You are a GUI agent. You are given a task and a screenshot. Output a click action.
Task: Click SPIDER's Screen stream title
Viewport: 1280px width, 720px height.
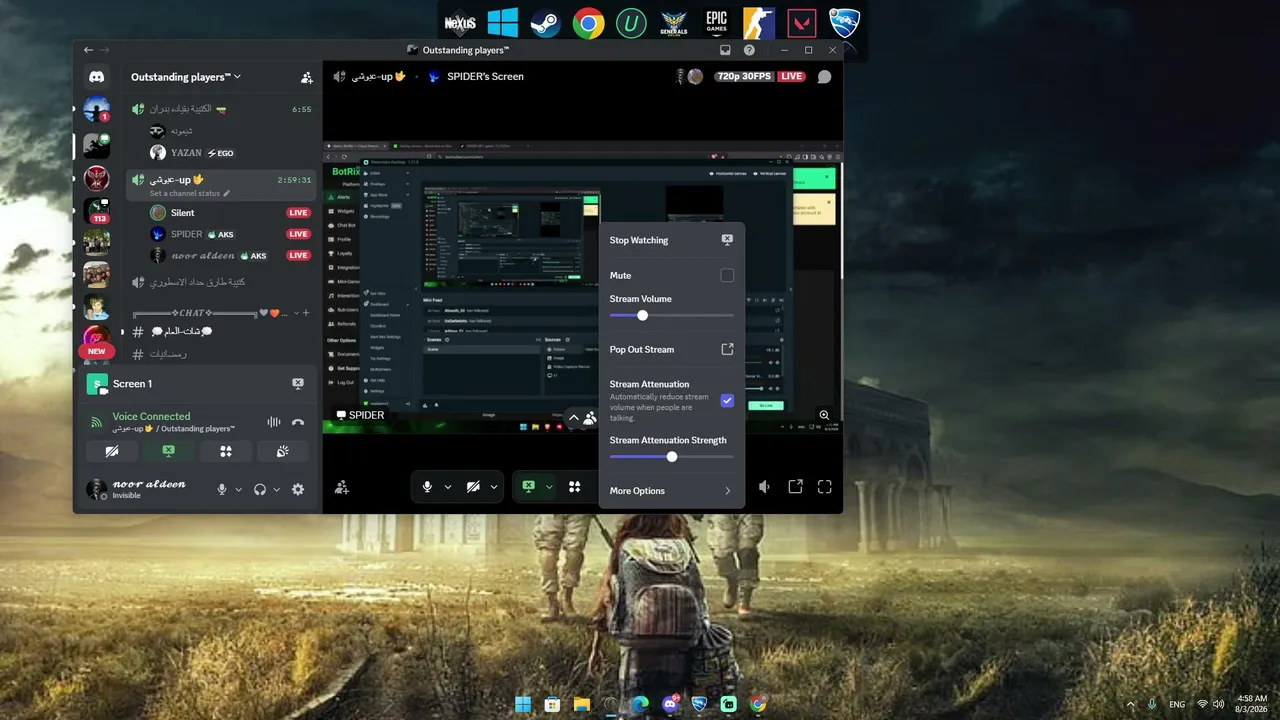pyautogui.click(x=483, y=77)
